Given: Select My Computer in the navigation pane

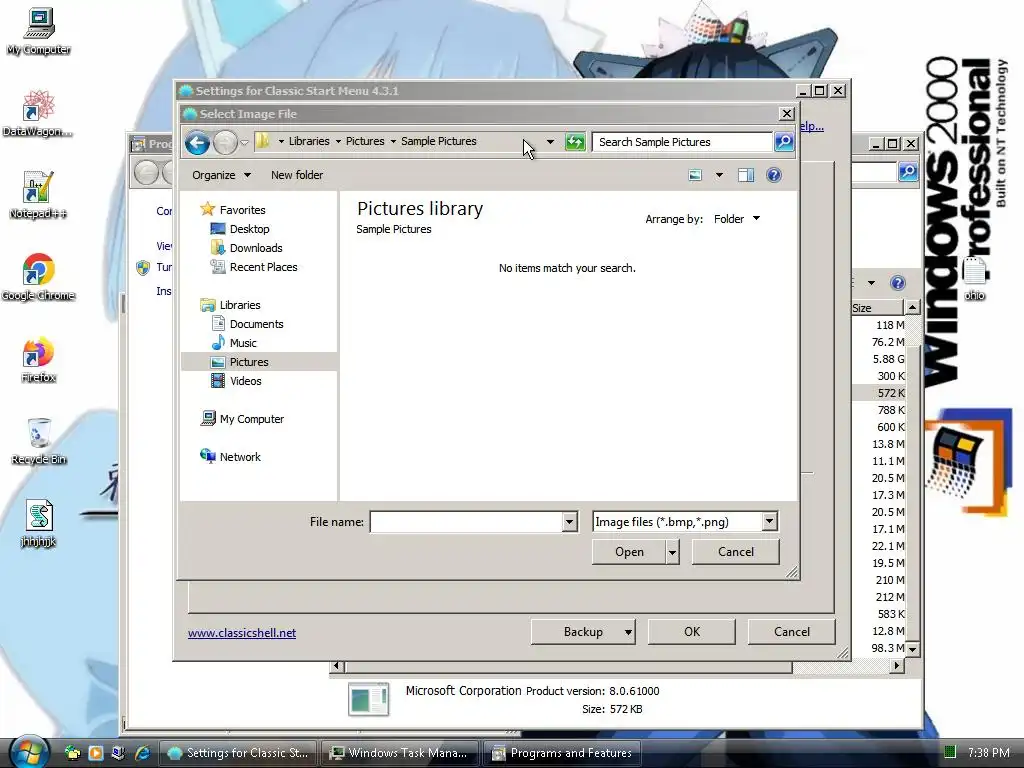Looking at the screenshot, I should [251, 419].
